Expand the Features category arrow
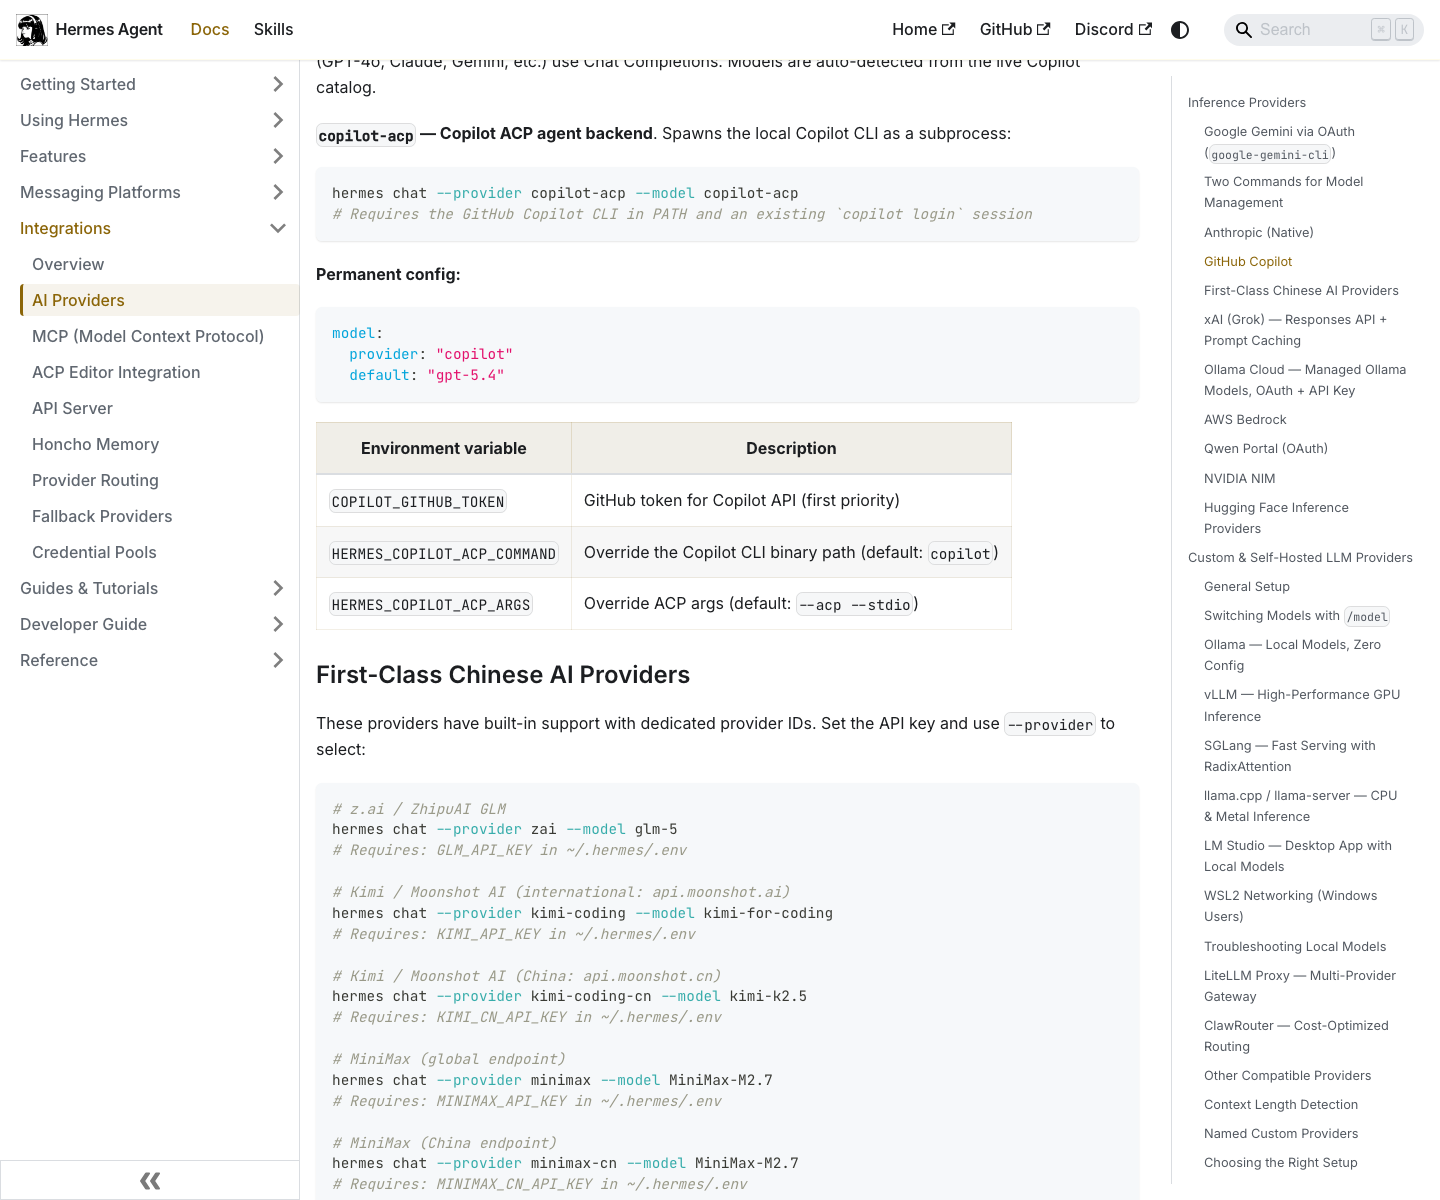 point(278,156)
